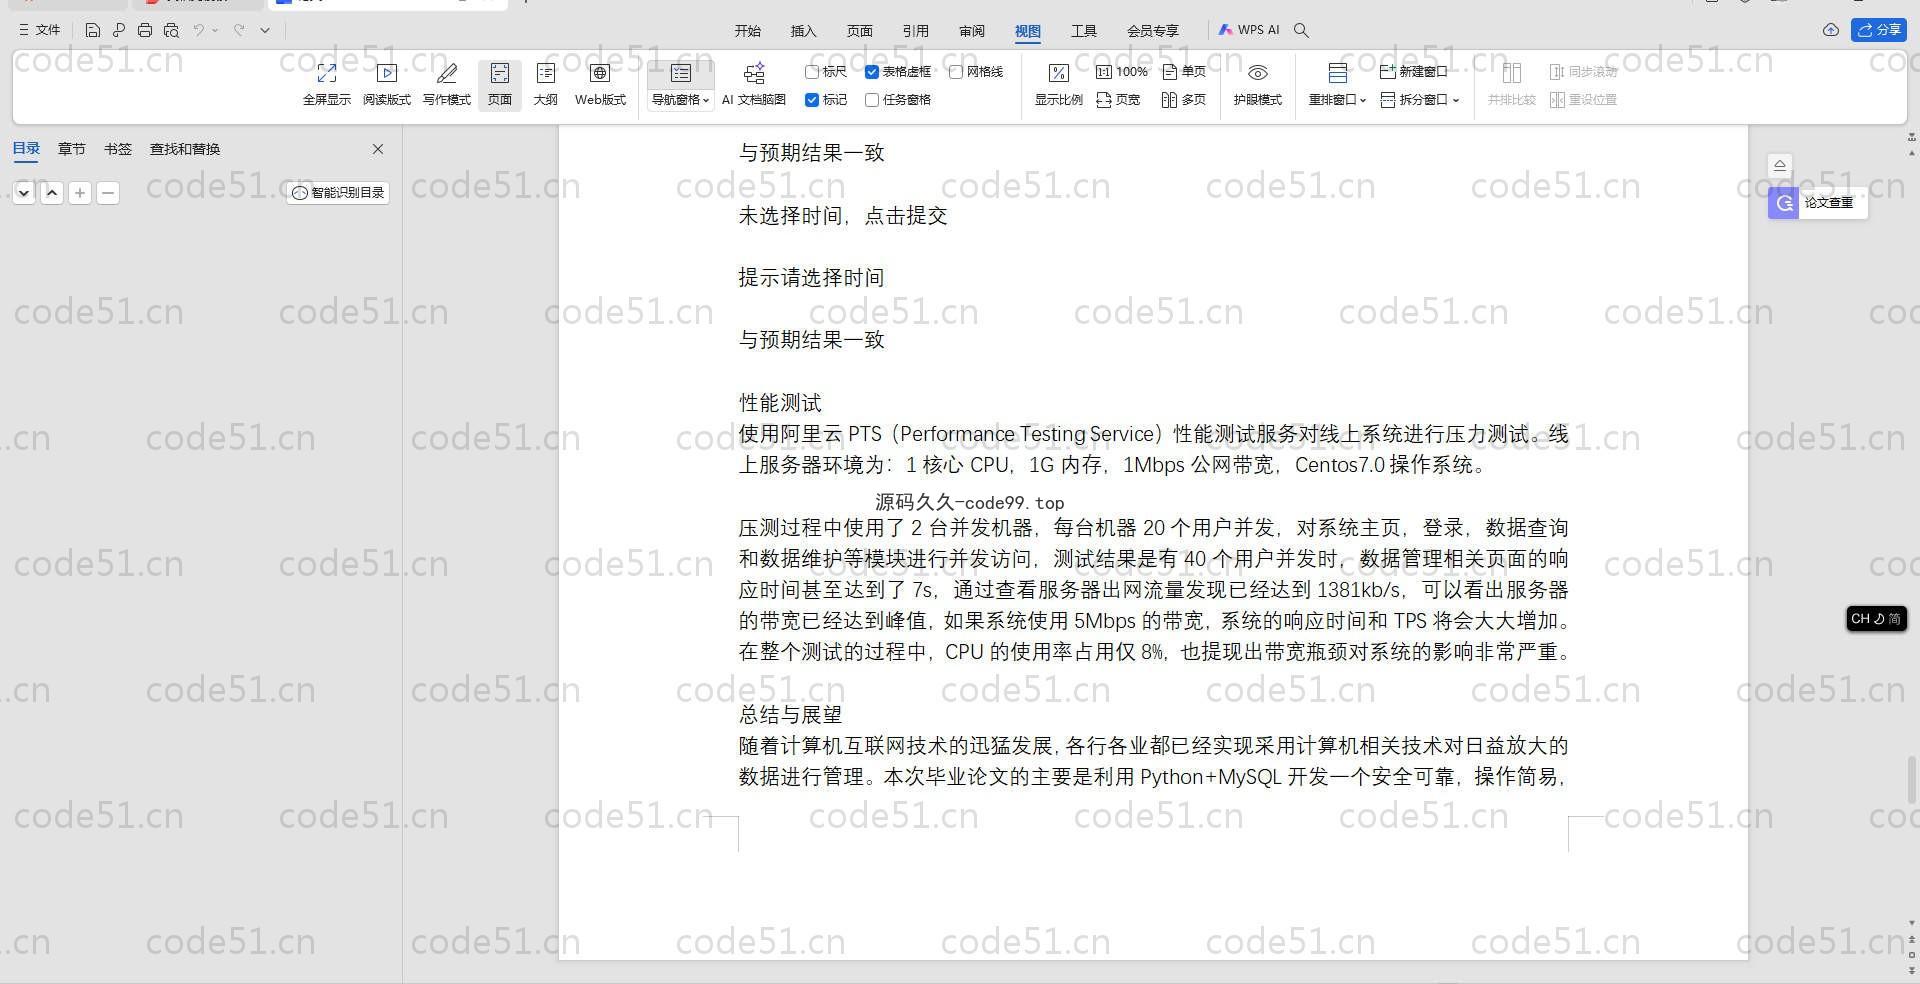The height and width of the screenshot is (984, 1920).
Task: Click the CH 简 input method indicator
Action: [1876, 619]
